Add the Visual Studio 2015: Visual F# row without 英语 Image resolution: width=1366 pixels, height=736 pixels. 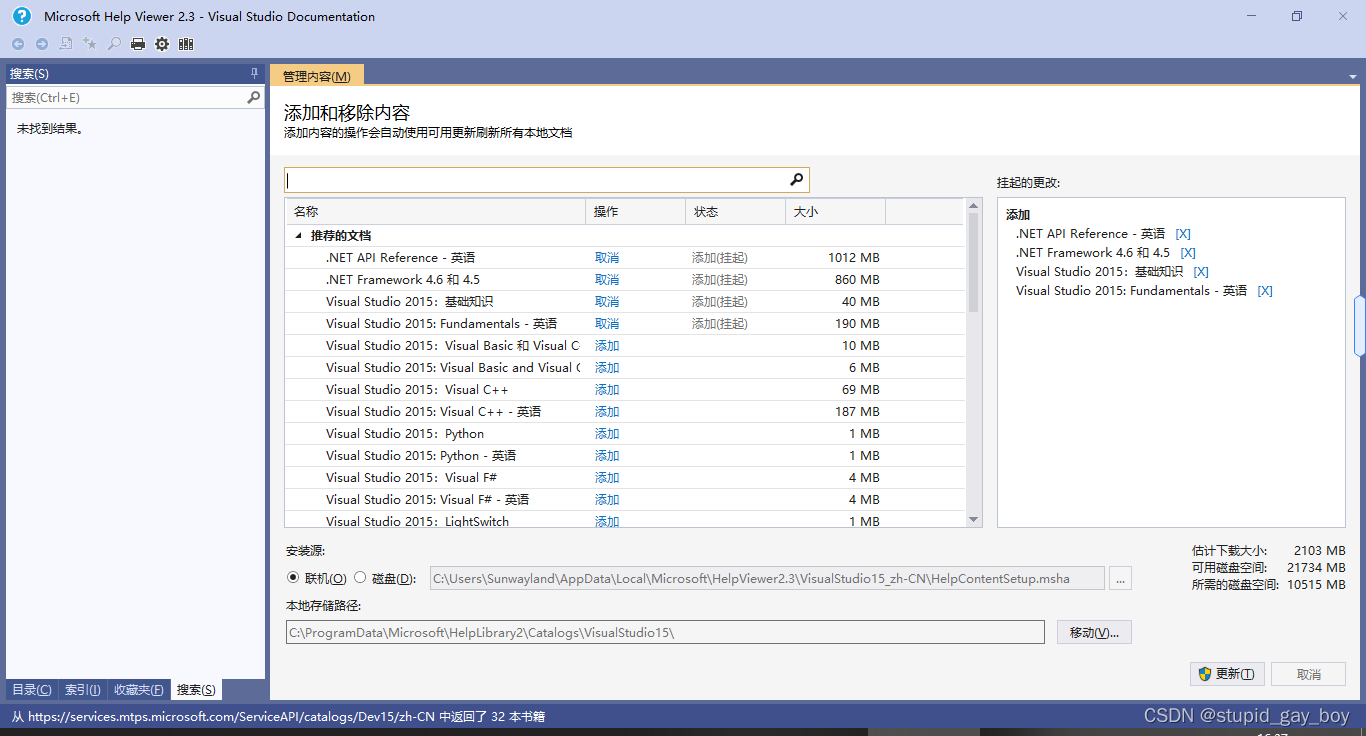607,478
